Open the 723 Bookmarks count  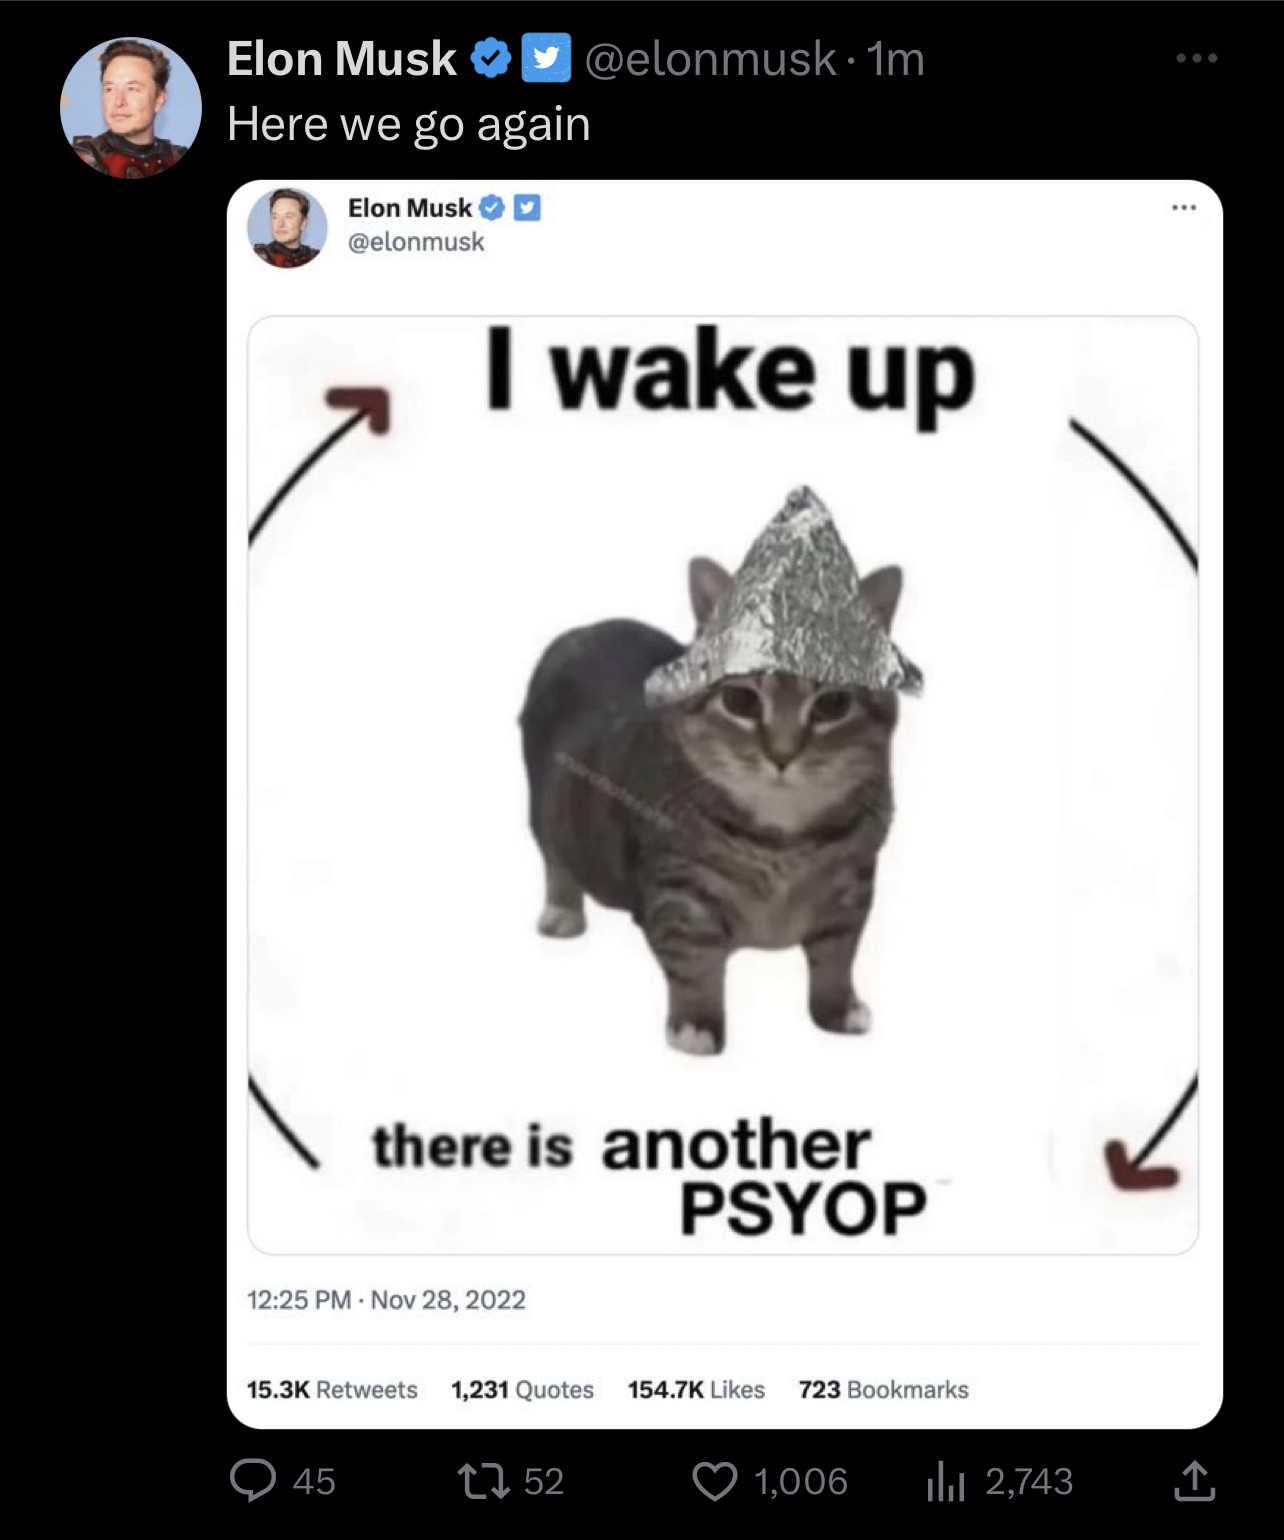883,1390
